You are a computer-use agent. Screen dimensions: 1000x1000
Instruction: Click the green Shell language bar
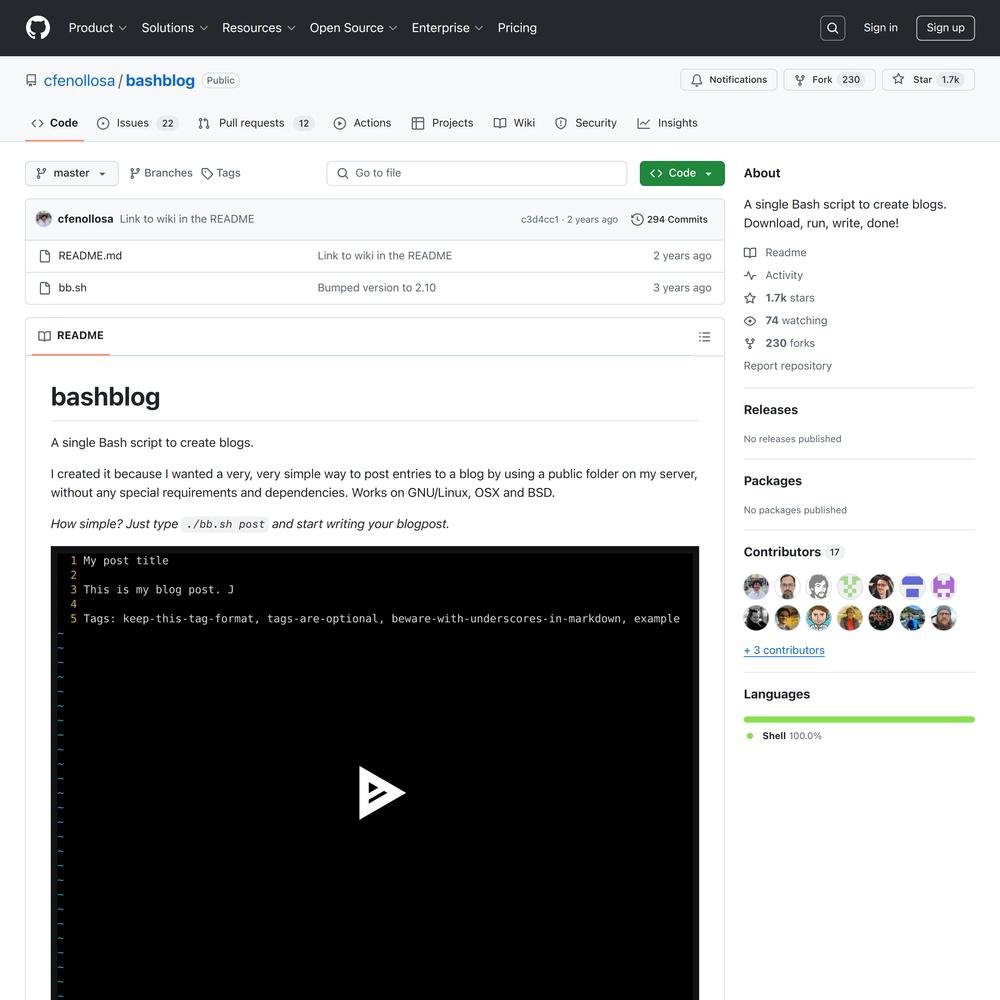[x=859, y=719]
